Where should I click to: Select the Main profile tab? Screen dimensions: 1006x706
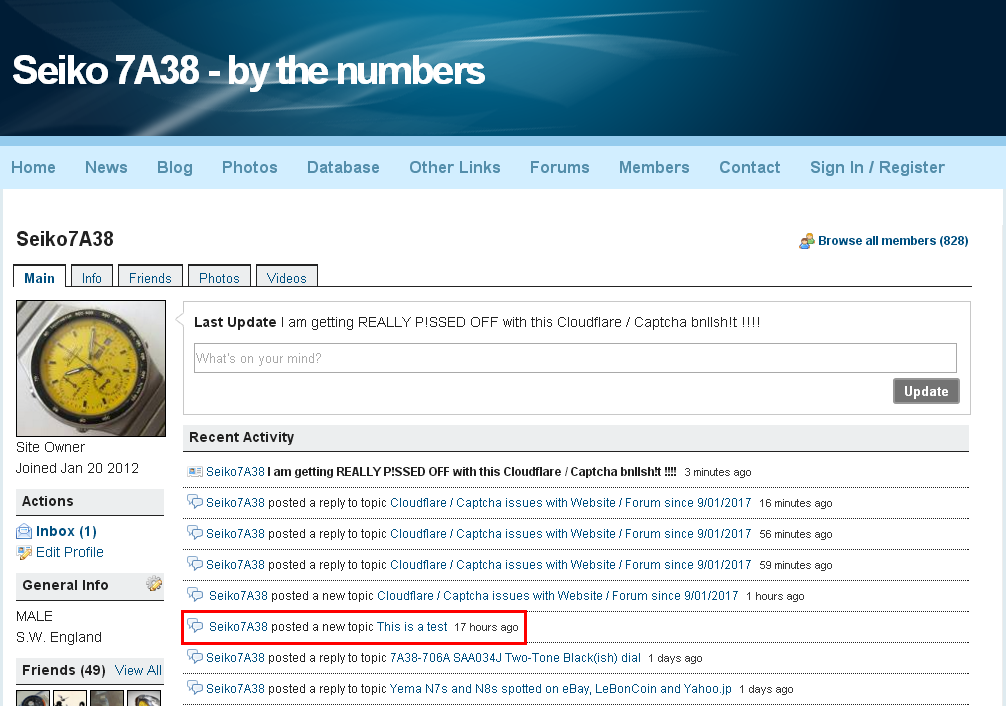point(39,278)
